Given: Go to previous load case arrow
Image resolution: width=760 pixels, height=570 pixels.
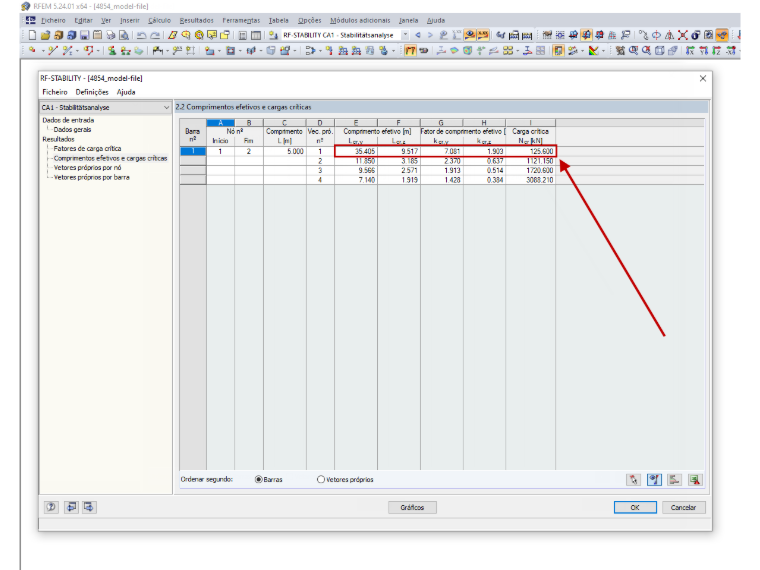Looking at the screenshot, I should (x=418, y=35).
